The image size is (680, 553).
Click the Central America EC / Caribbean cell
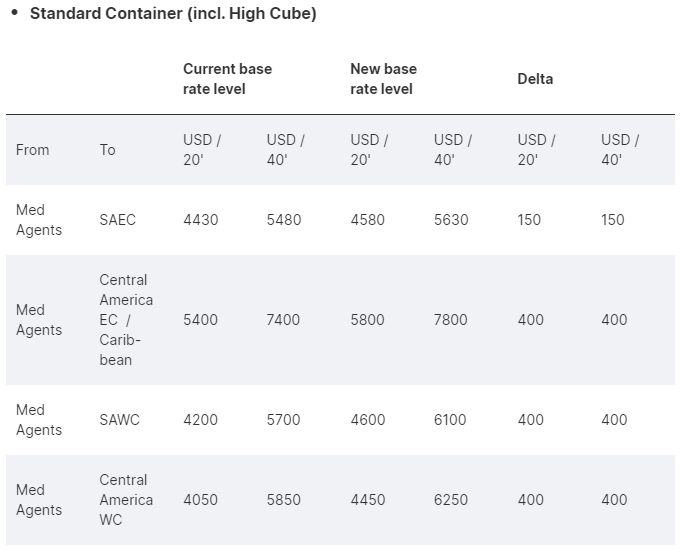coord(126,320)
